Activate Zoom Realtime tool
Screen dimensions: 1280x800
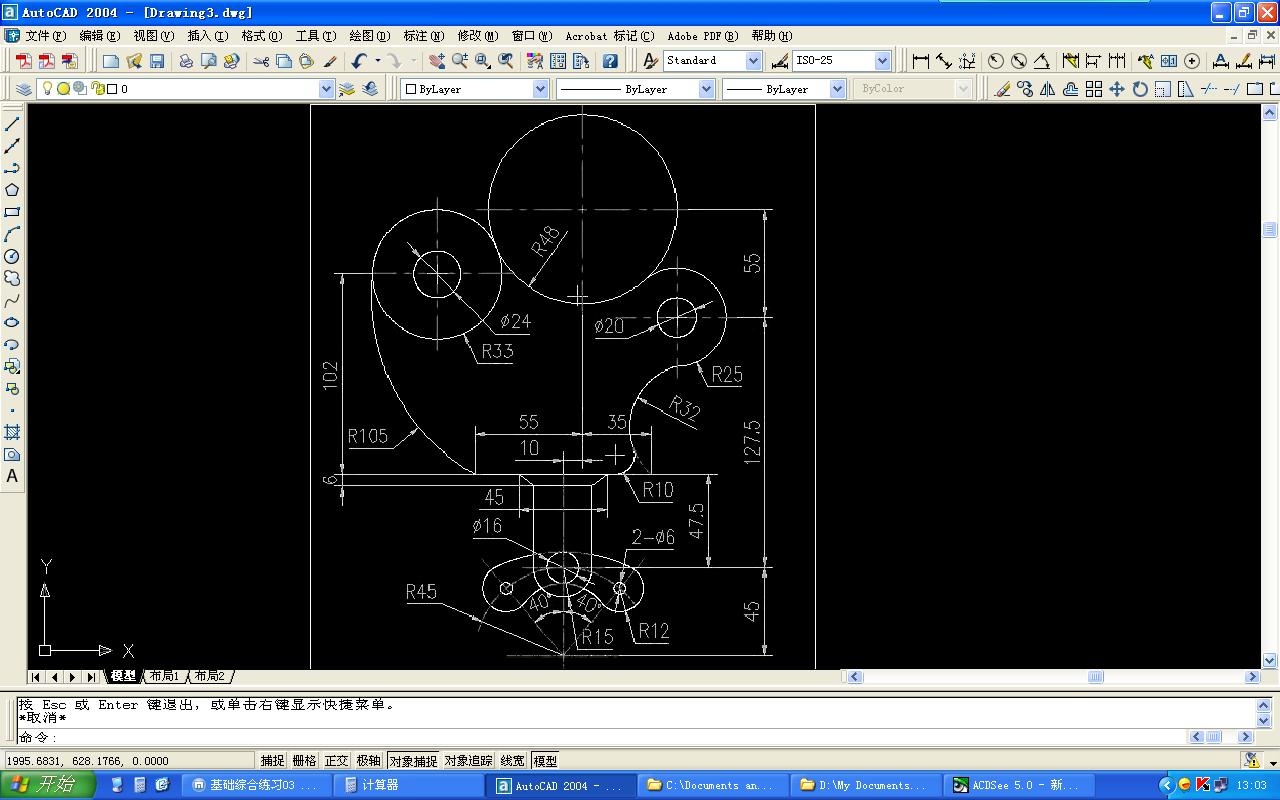pyautogui.click(x=459, y=61)
